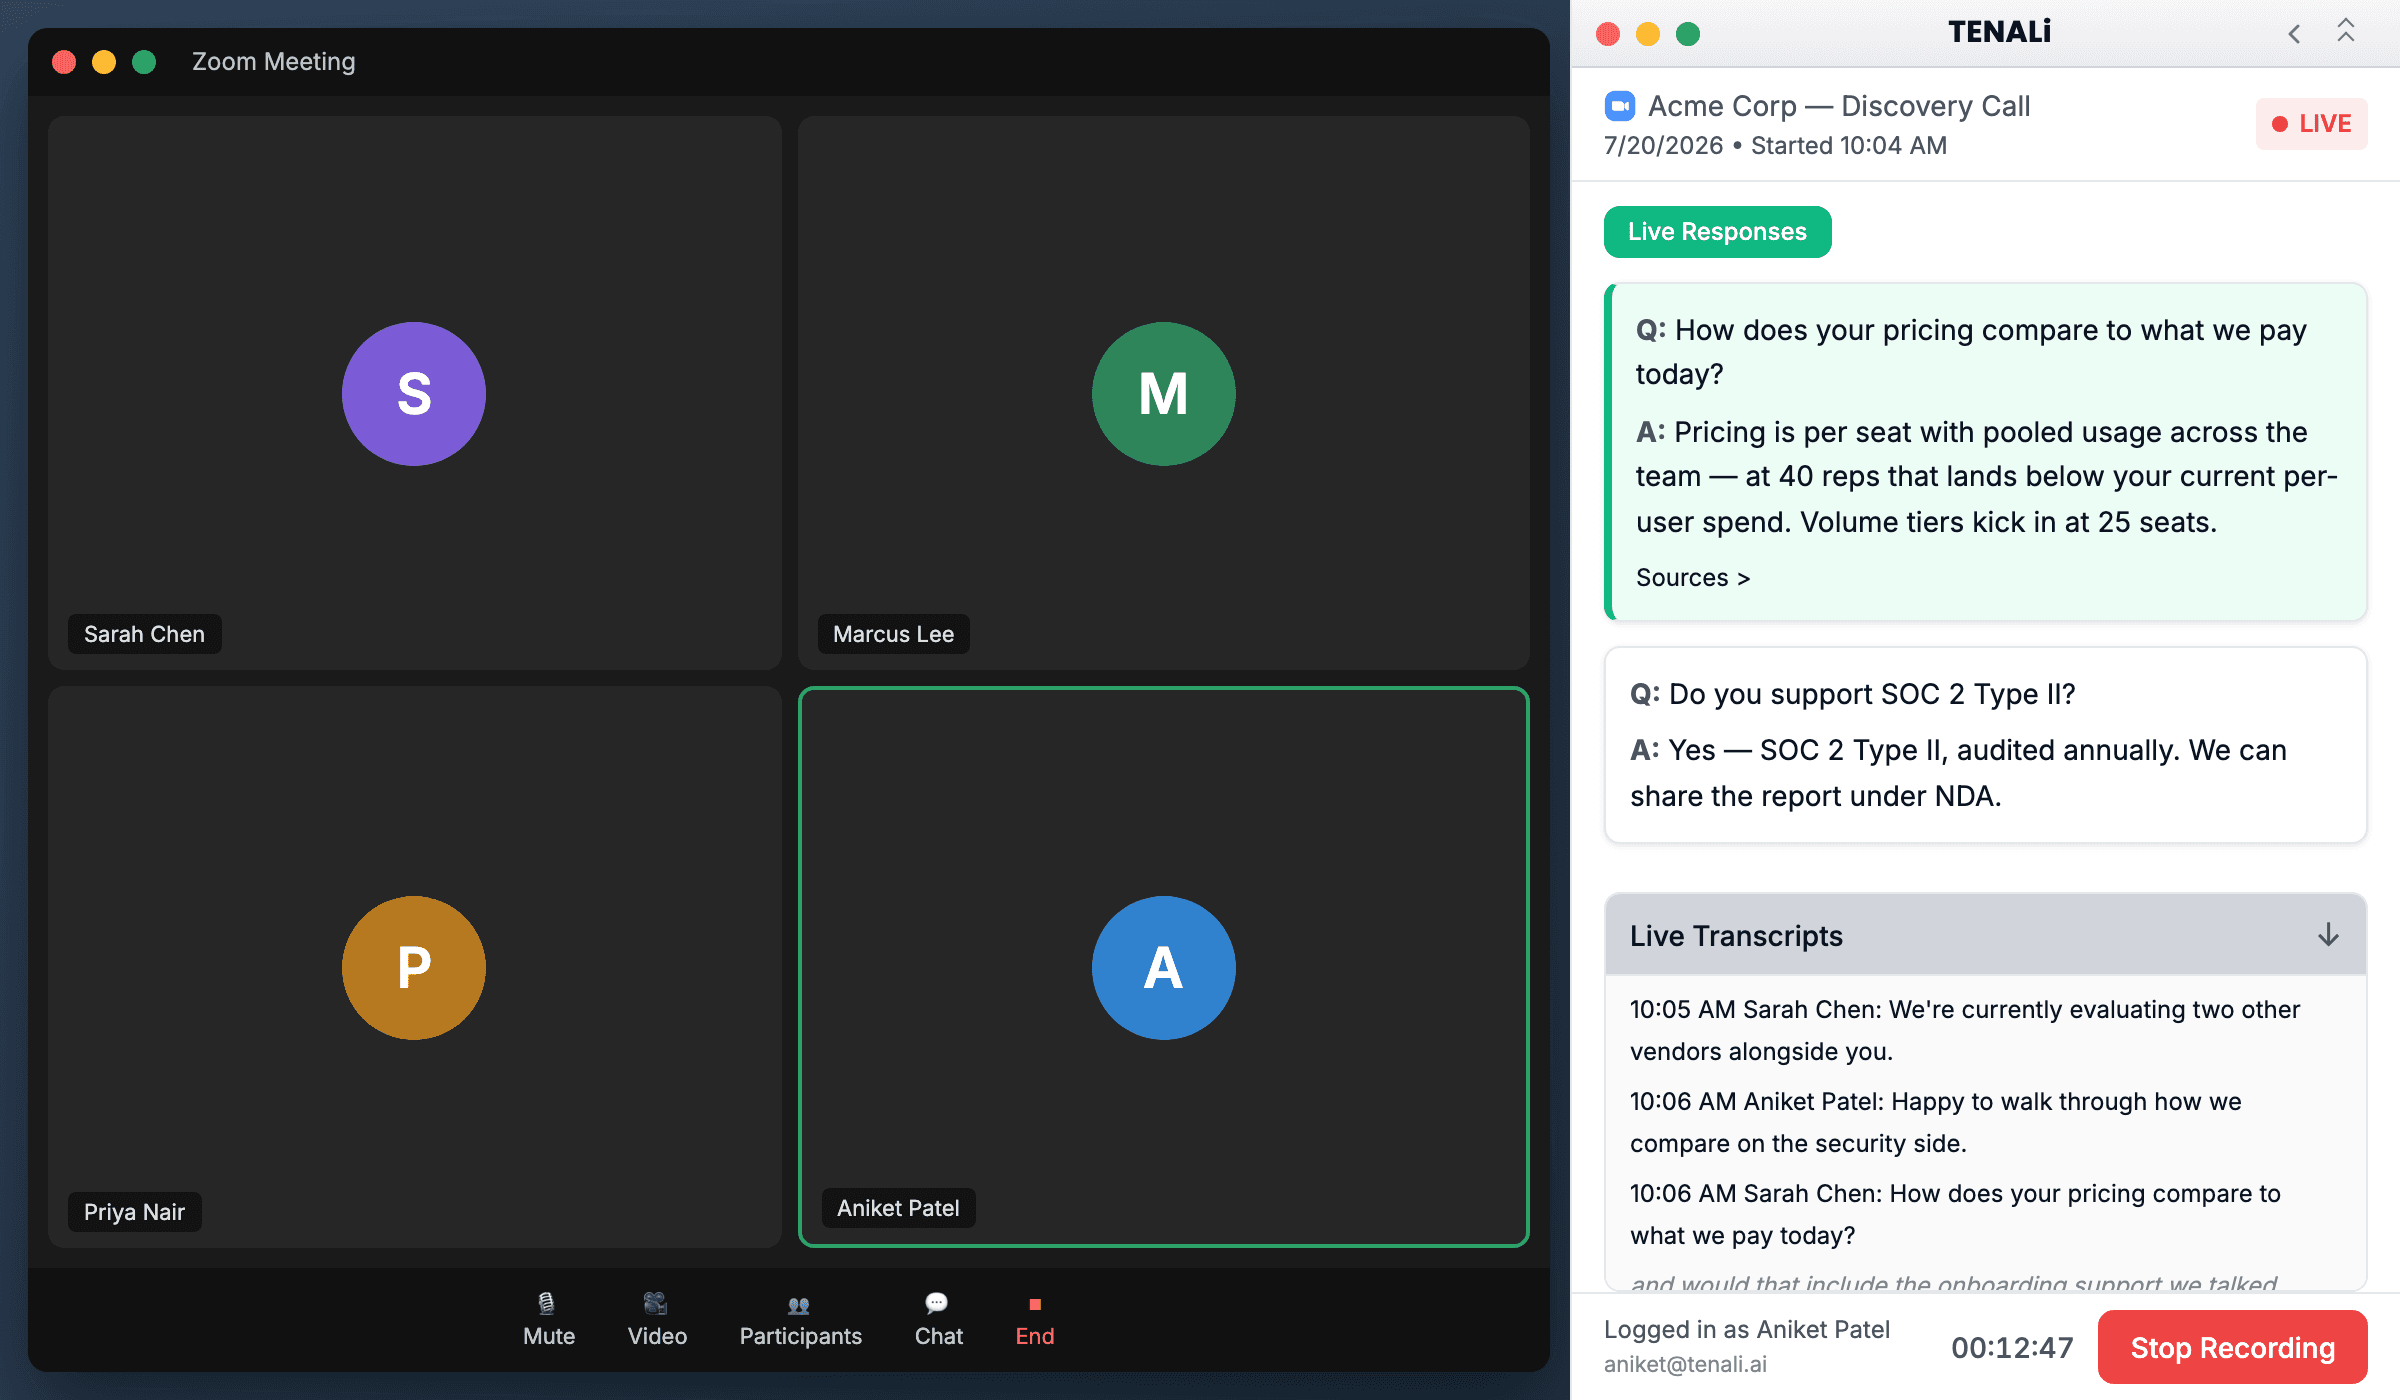Mute the microphone in the Zoom toolbar
This screenshot has height=1400, width=2400.
point(548,1320)
